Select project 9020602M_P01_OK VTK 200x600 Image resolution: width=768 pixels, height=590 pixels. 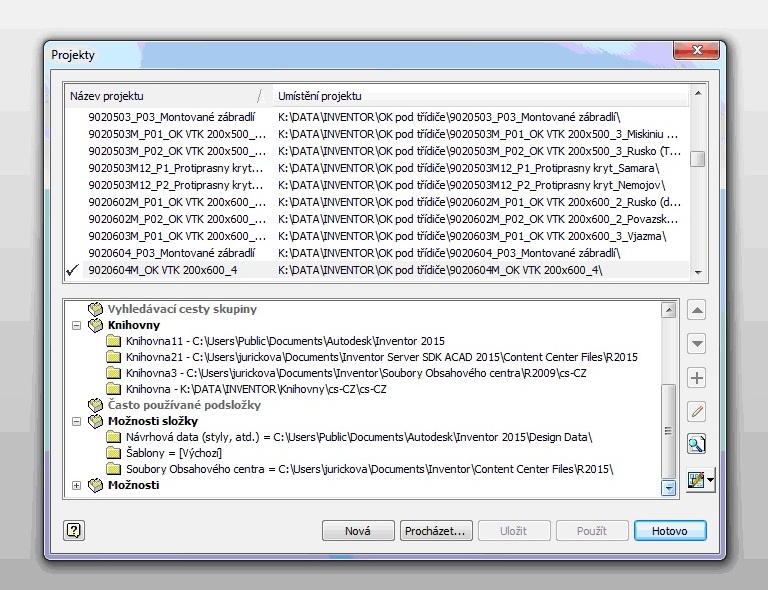pyautogui.click(x=177, y=202)
